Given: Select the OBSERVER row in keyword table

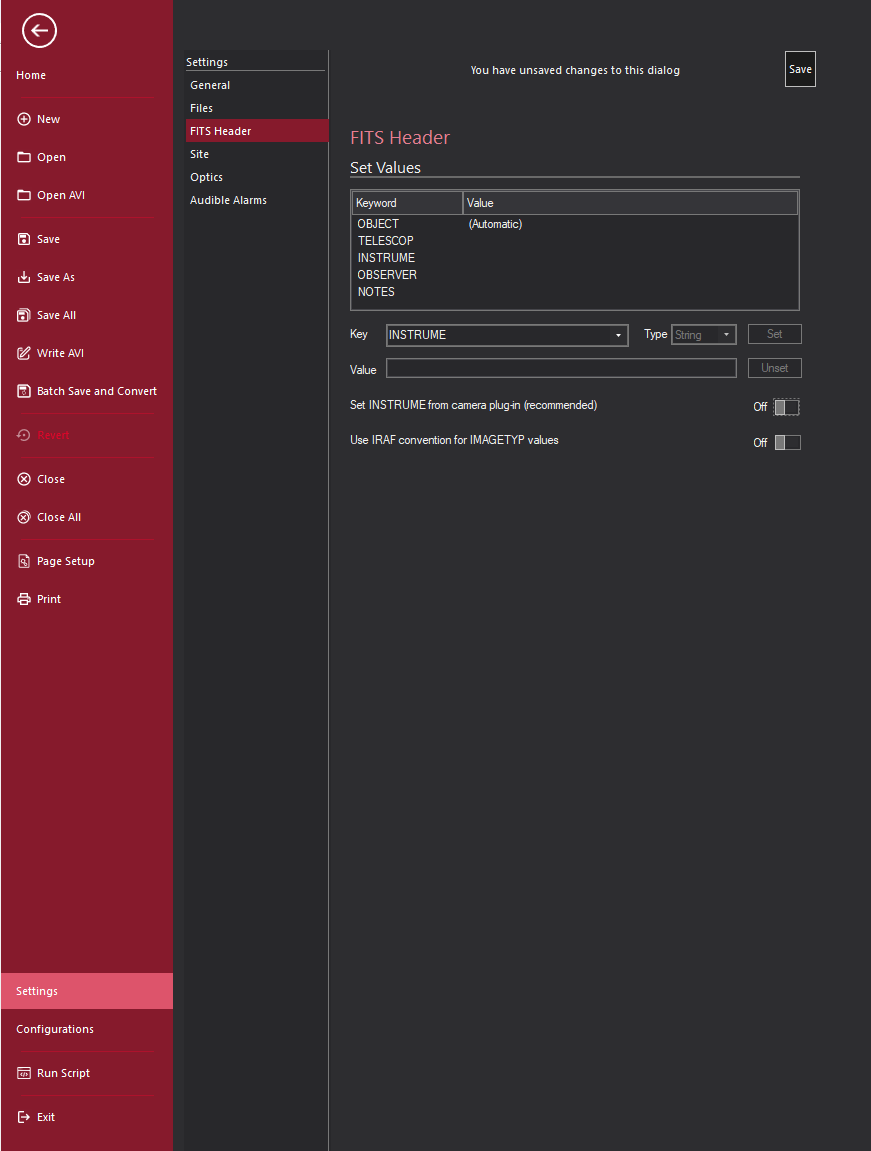Looking at the screenshot, I should 387,275.
